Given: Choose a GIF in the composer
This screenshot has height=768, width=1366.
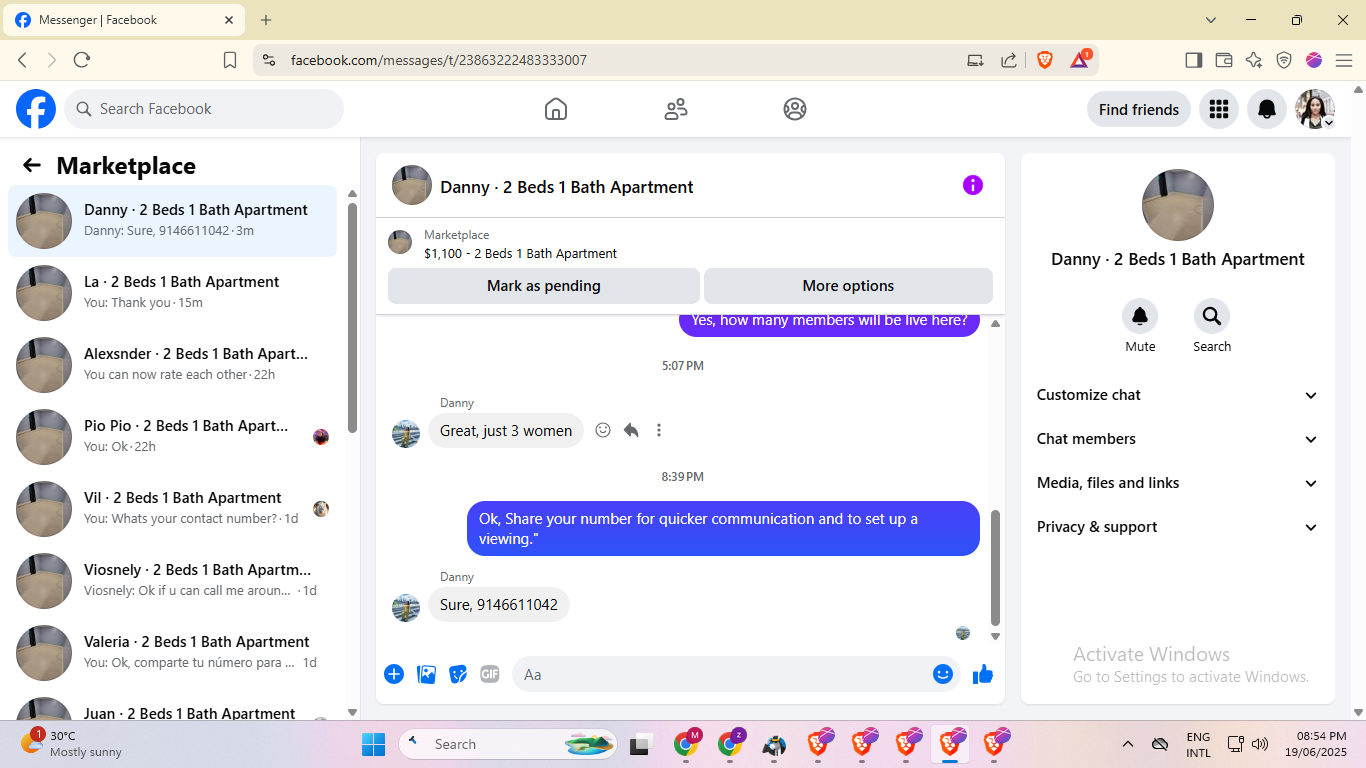Looking at the screenshot, I should click(x=490, y=674).
